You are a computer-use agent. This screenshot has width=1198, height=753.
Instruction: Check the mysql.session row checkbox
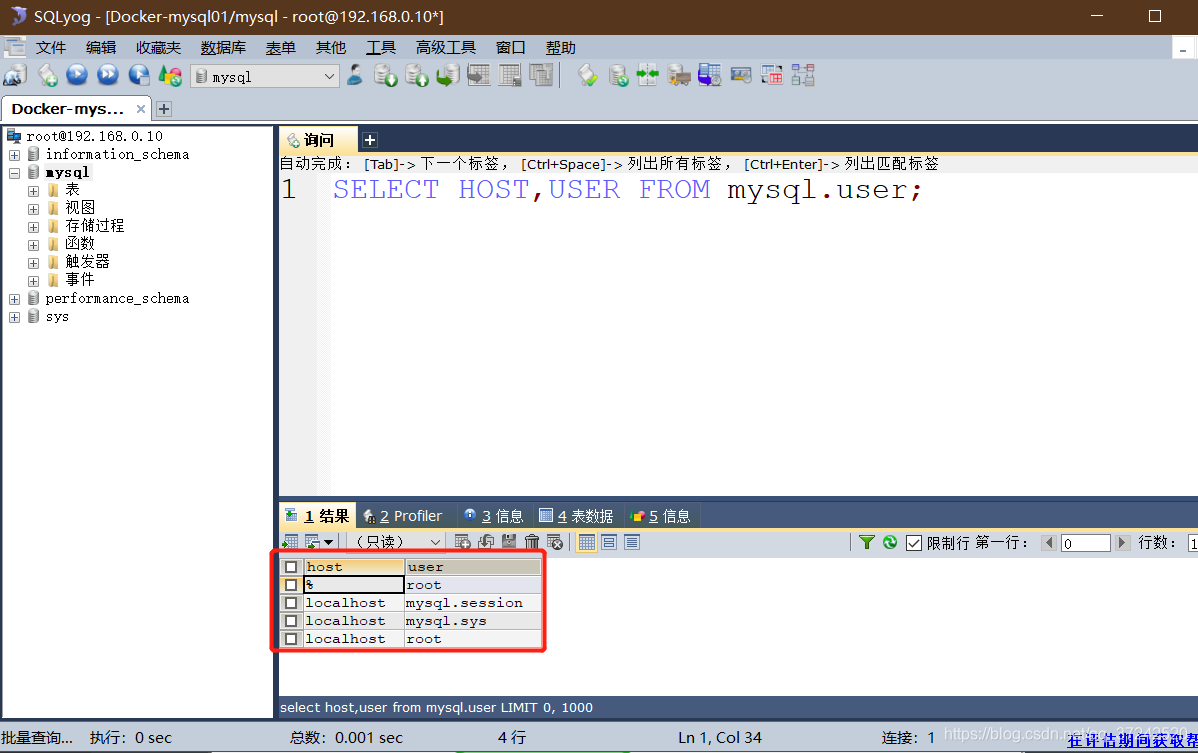point(291,603)
